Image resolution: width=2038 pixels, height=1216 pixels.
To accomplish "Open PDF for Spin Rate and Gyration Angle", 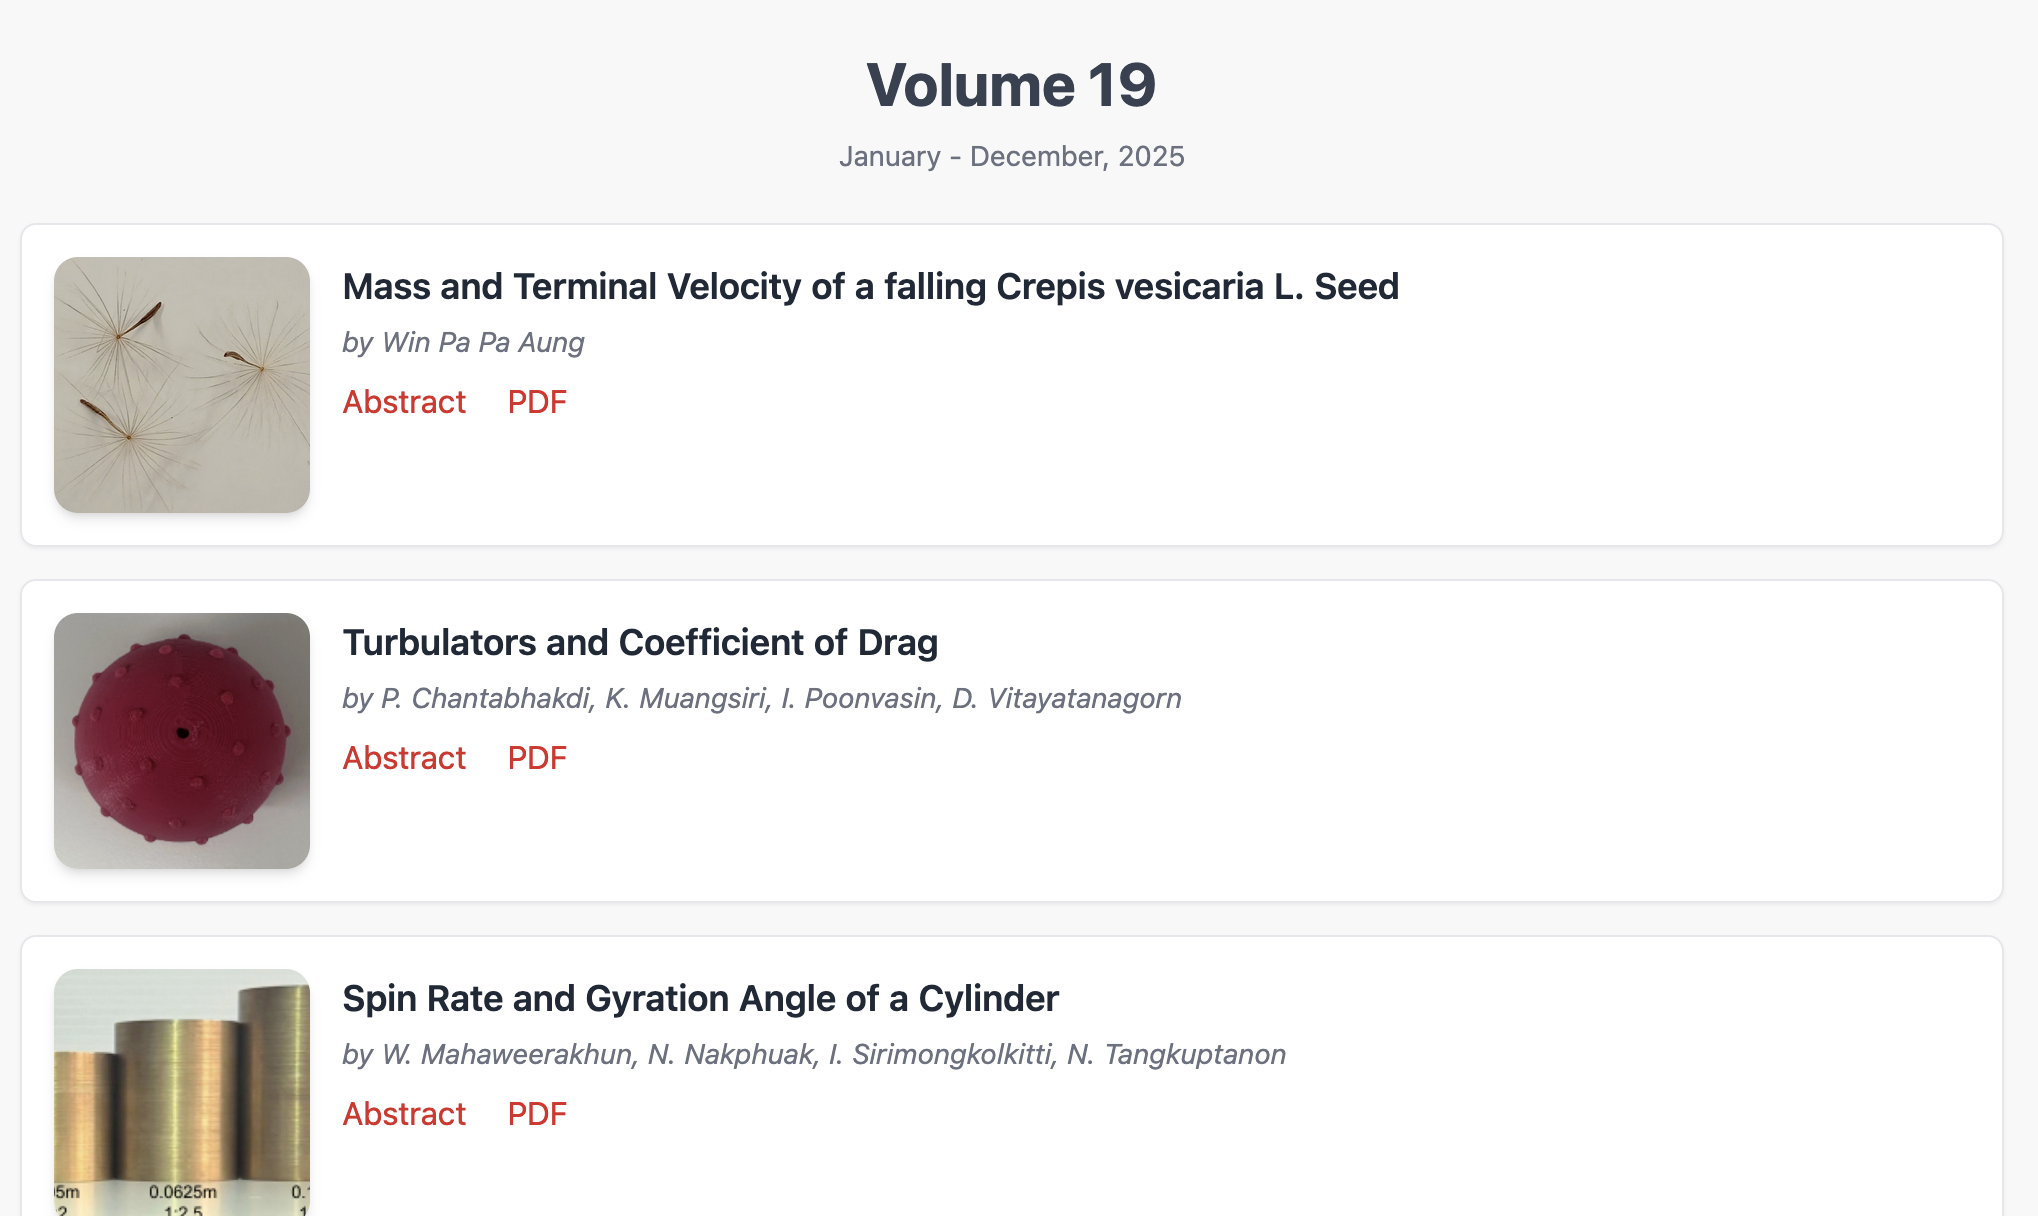I will click(537, 1114).
